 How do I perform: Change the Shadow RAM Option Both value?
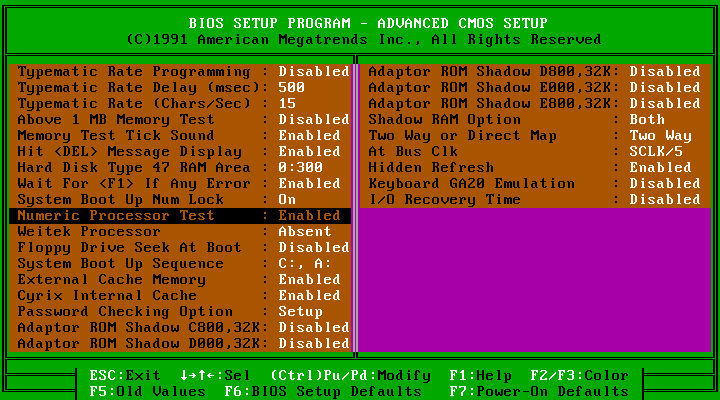pyautogui.click(x=647, y=120)
